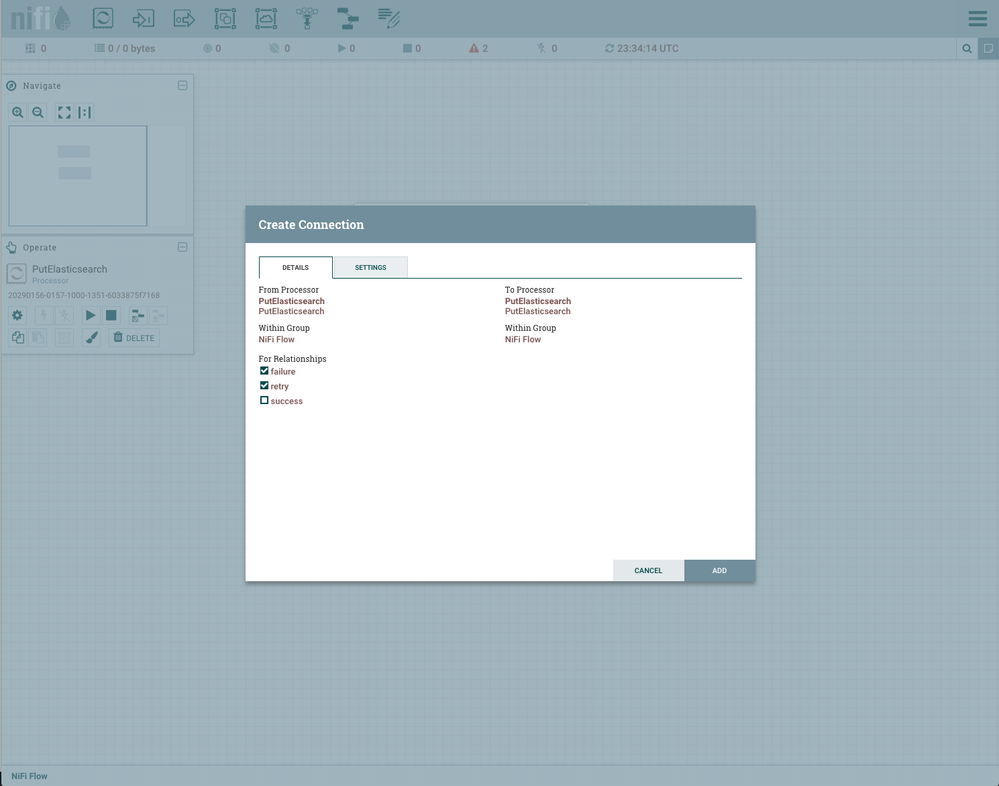Delete the selected component

(x=134, y=338)
